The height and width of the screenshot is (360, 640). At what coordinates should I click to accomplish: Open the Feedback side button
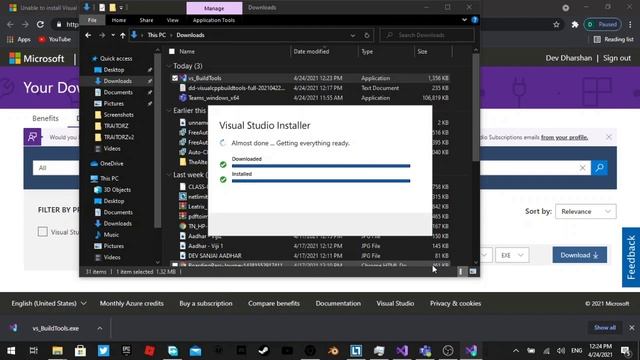point(631,257)
